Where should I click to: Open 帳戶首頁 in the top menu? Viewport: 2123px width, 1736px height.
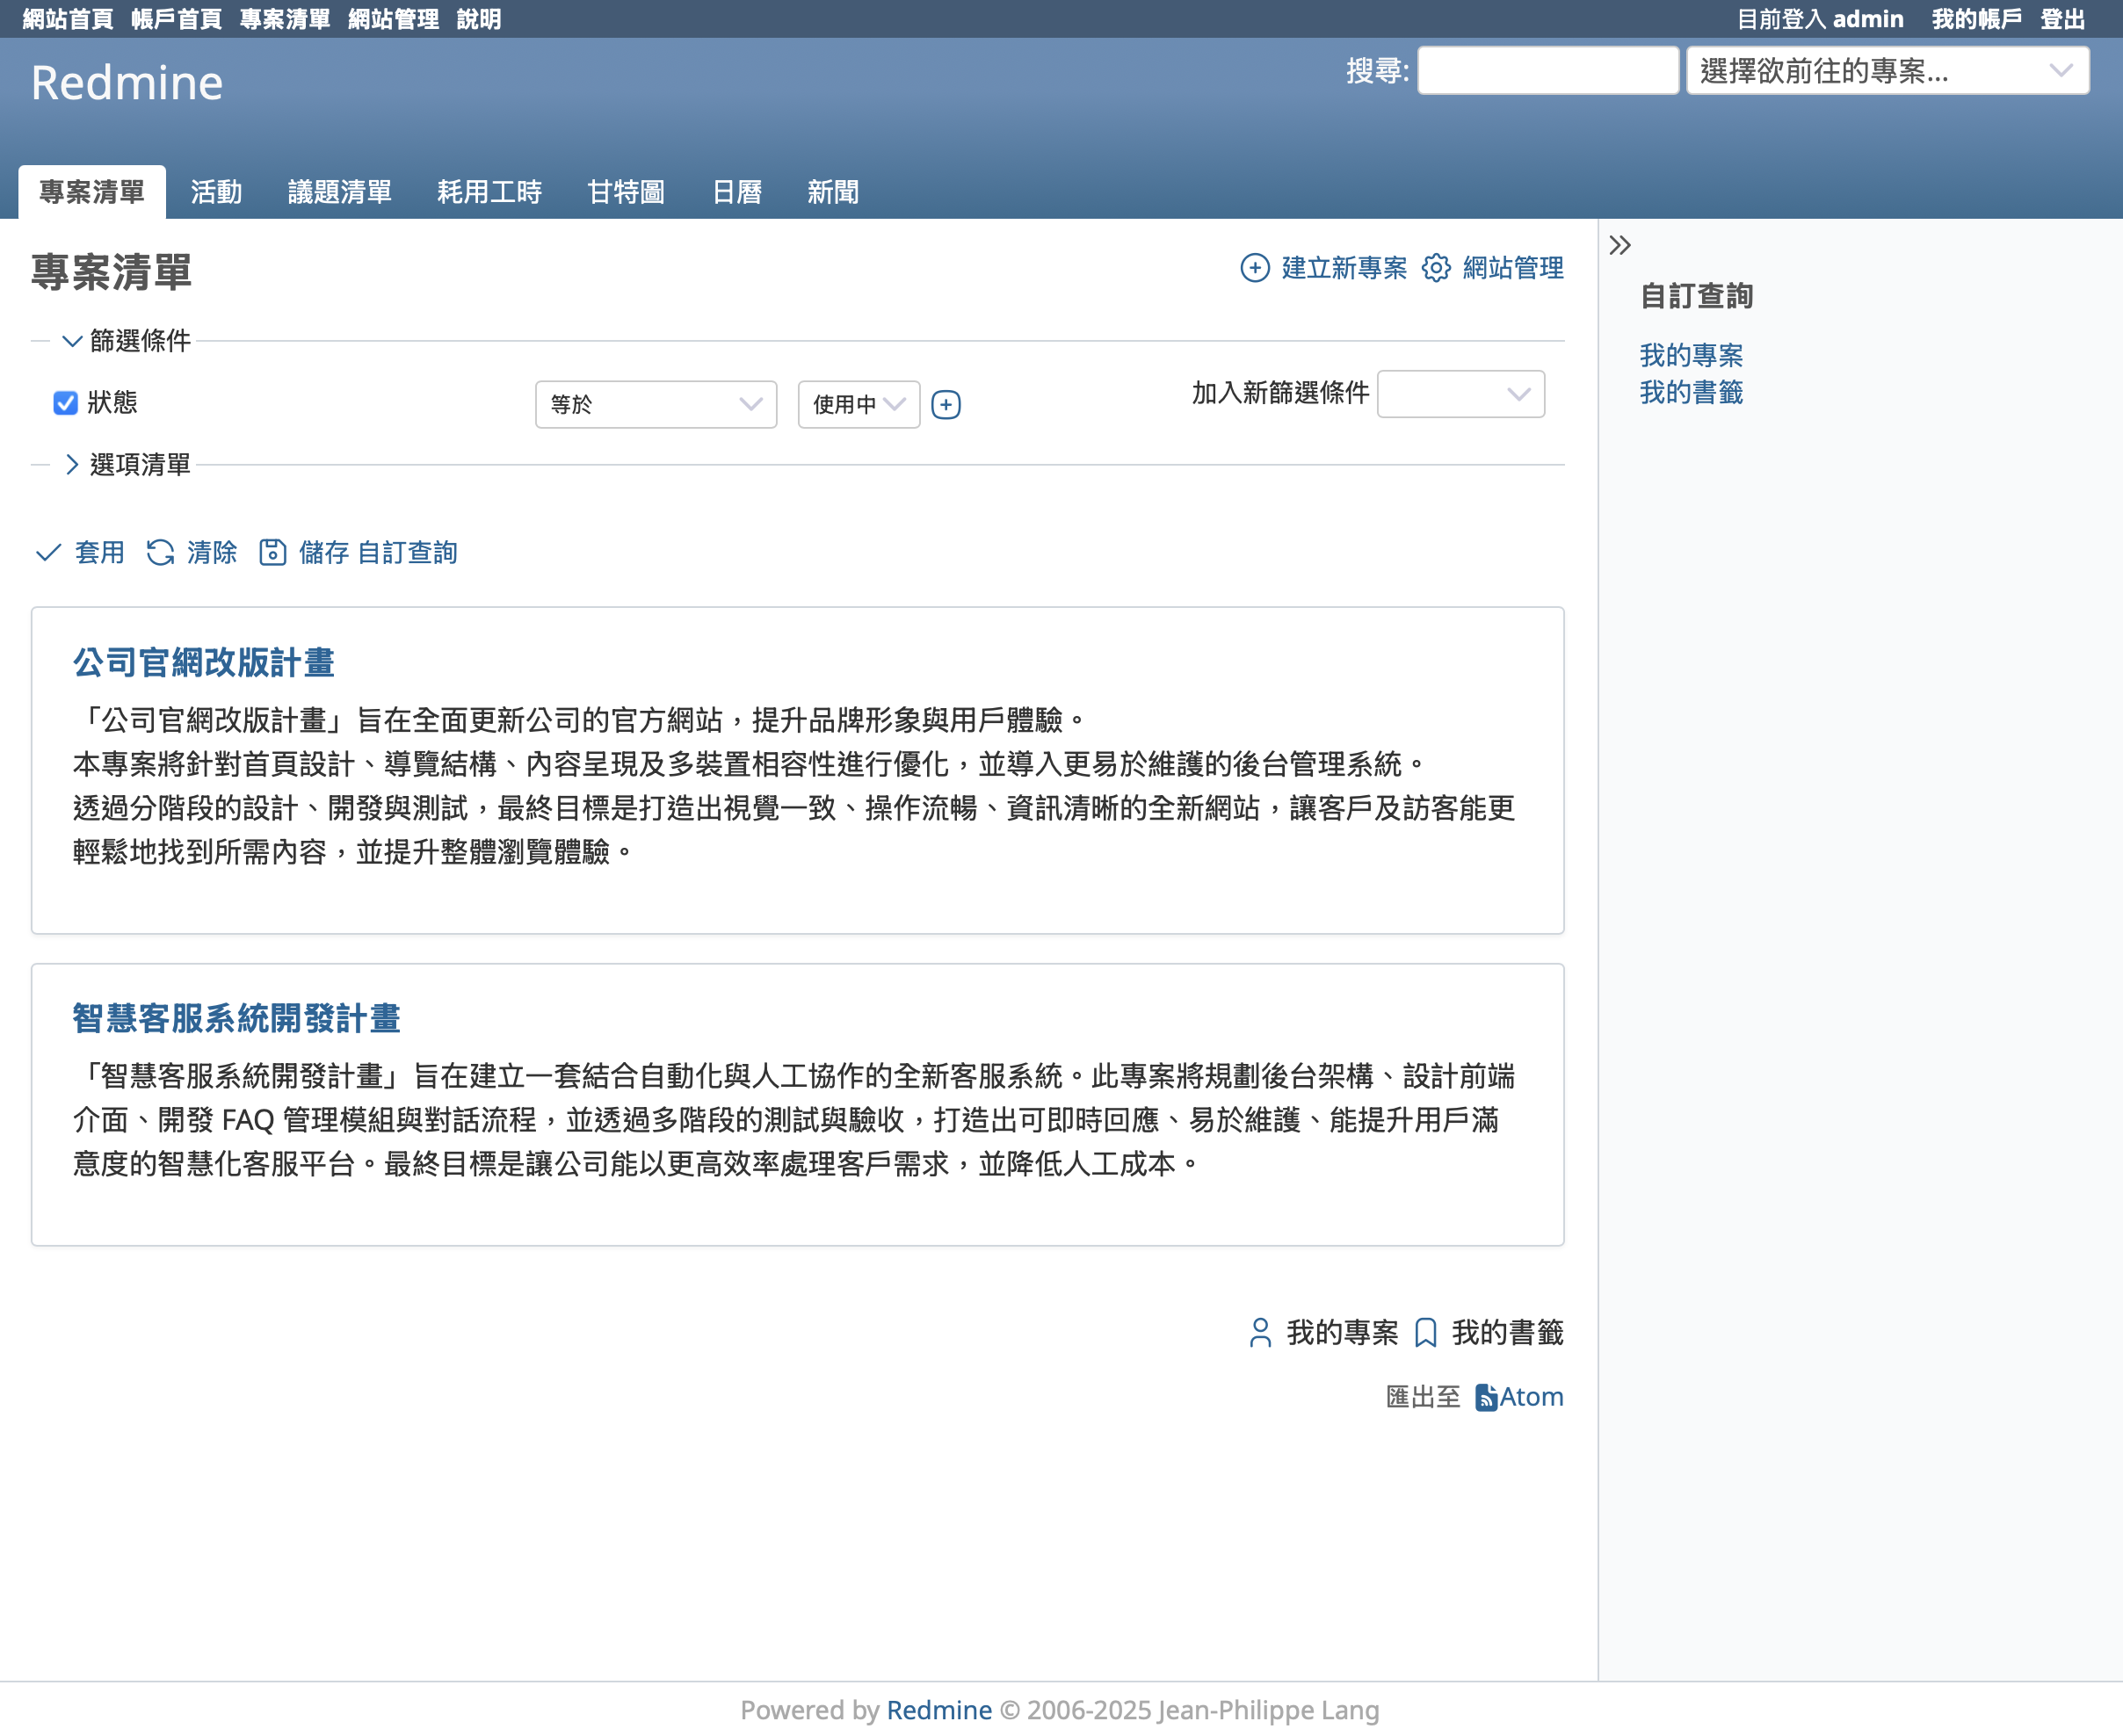pos(176,19)
